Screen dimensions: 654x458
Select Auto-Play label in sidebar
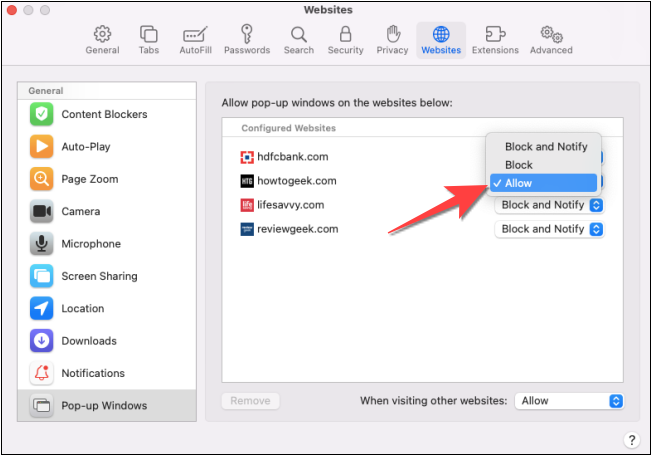tap(86, 147)
